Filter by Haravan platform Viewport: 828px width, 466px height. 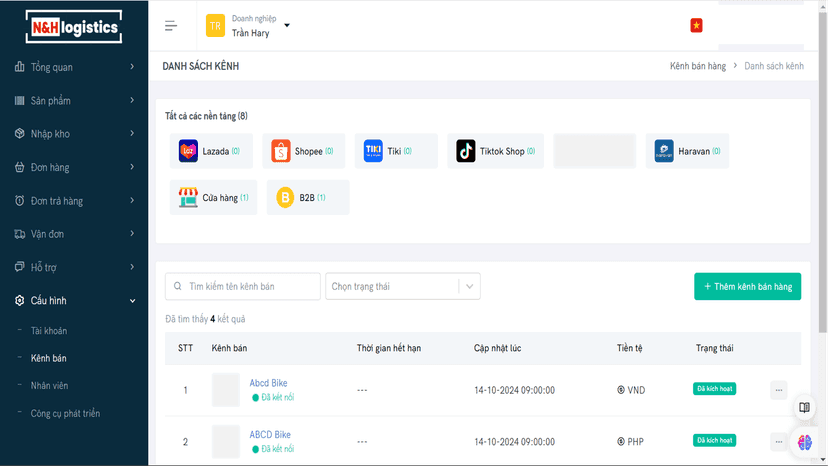687,151
